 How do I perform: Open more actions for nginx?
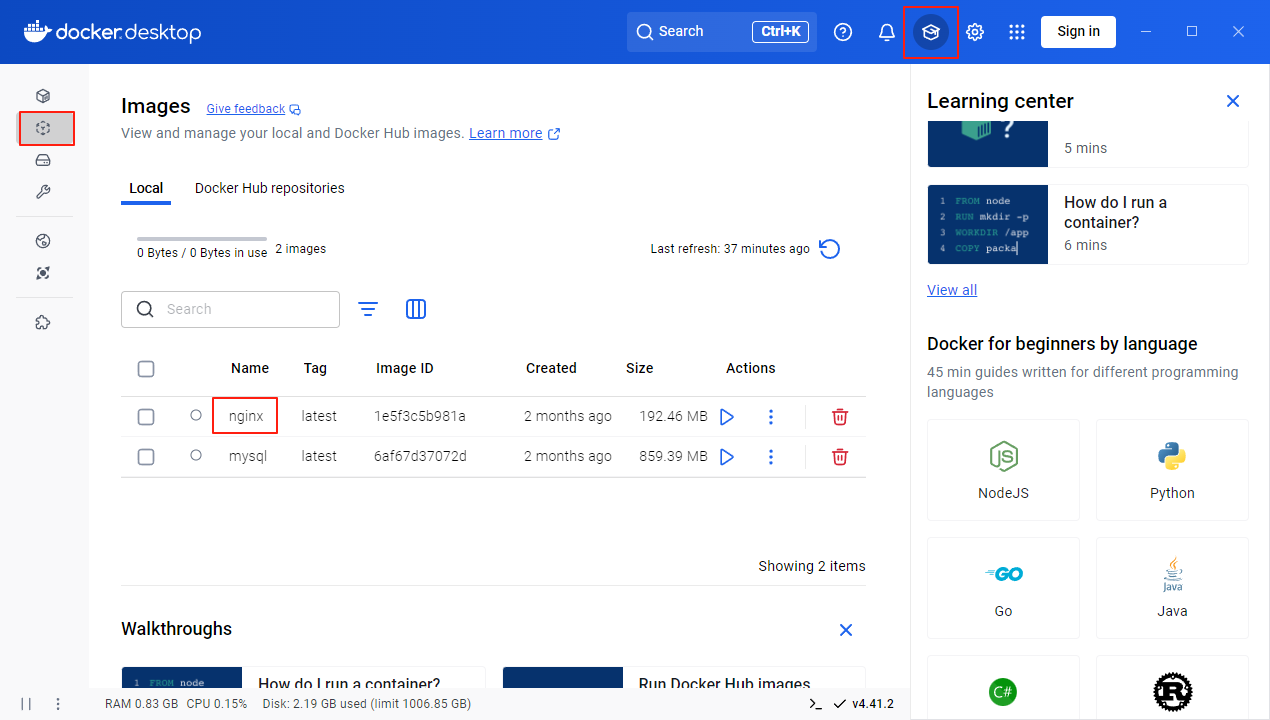tap(771, 416)
